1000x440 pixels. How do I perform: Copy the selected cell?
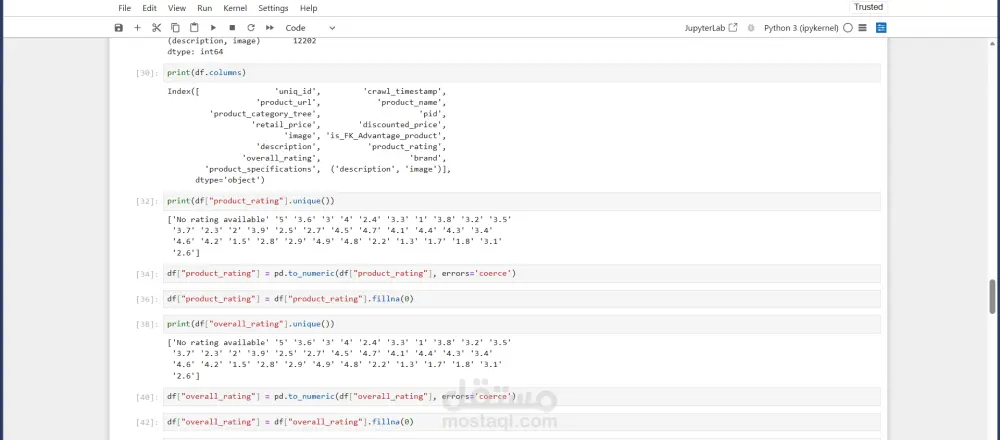175,28
